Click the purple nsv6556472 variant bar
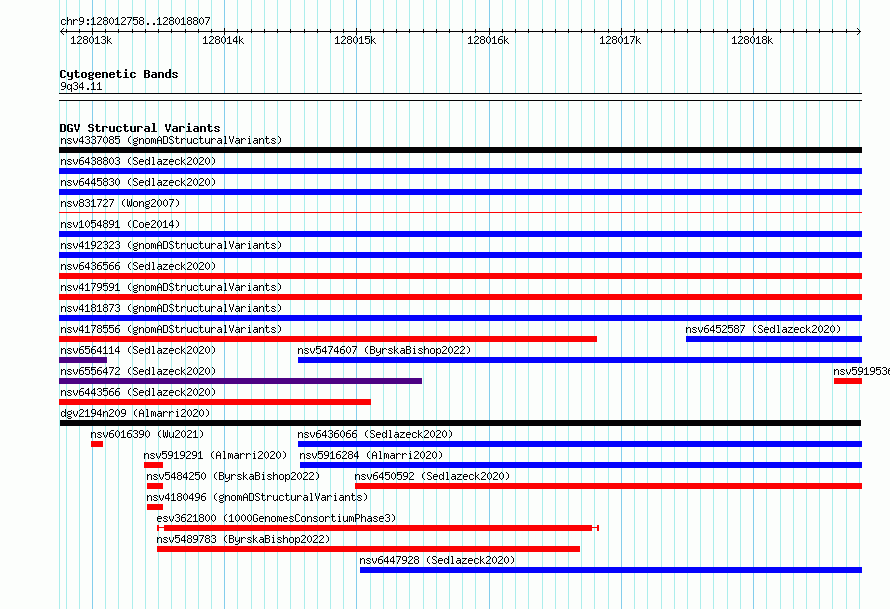Screen dimensions: 890x609 (241, 381)
